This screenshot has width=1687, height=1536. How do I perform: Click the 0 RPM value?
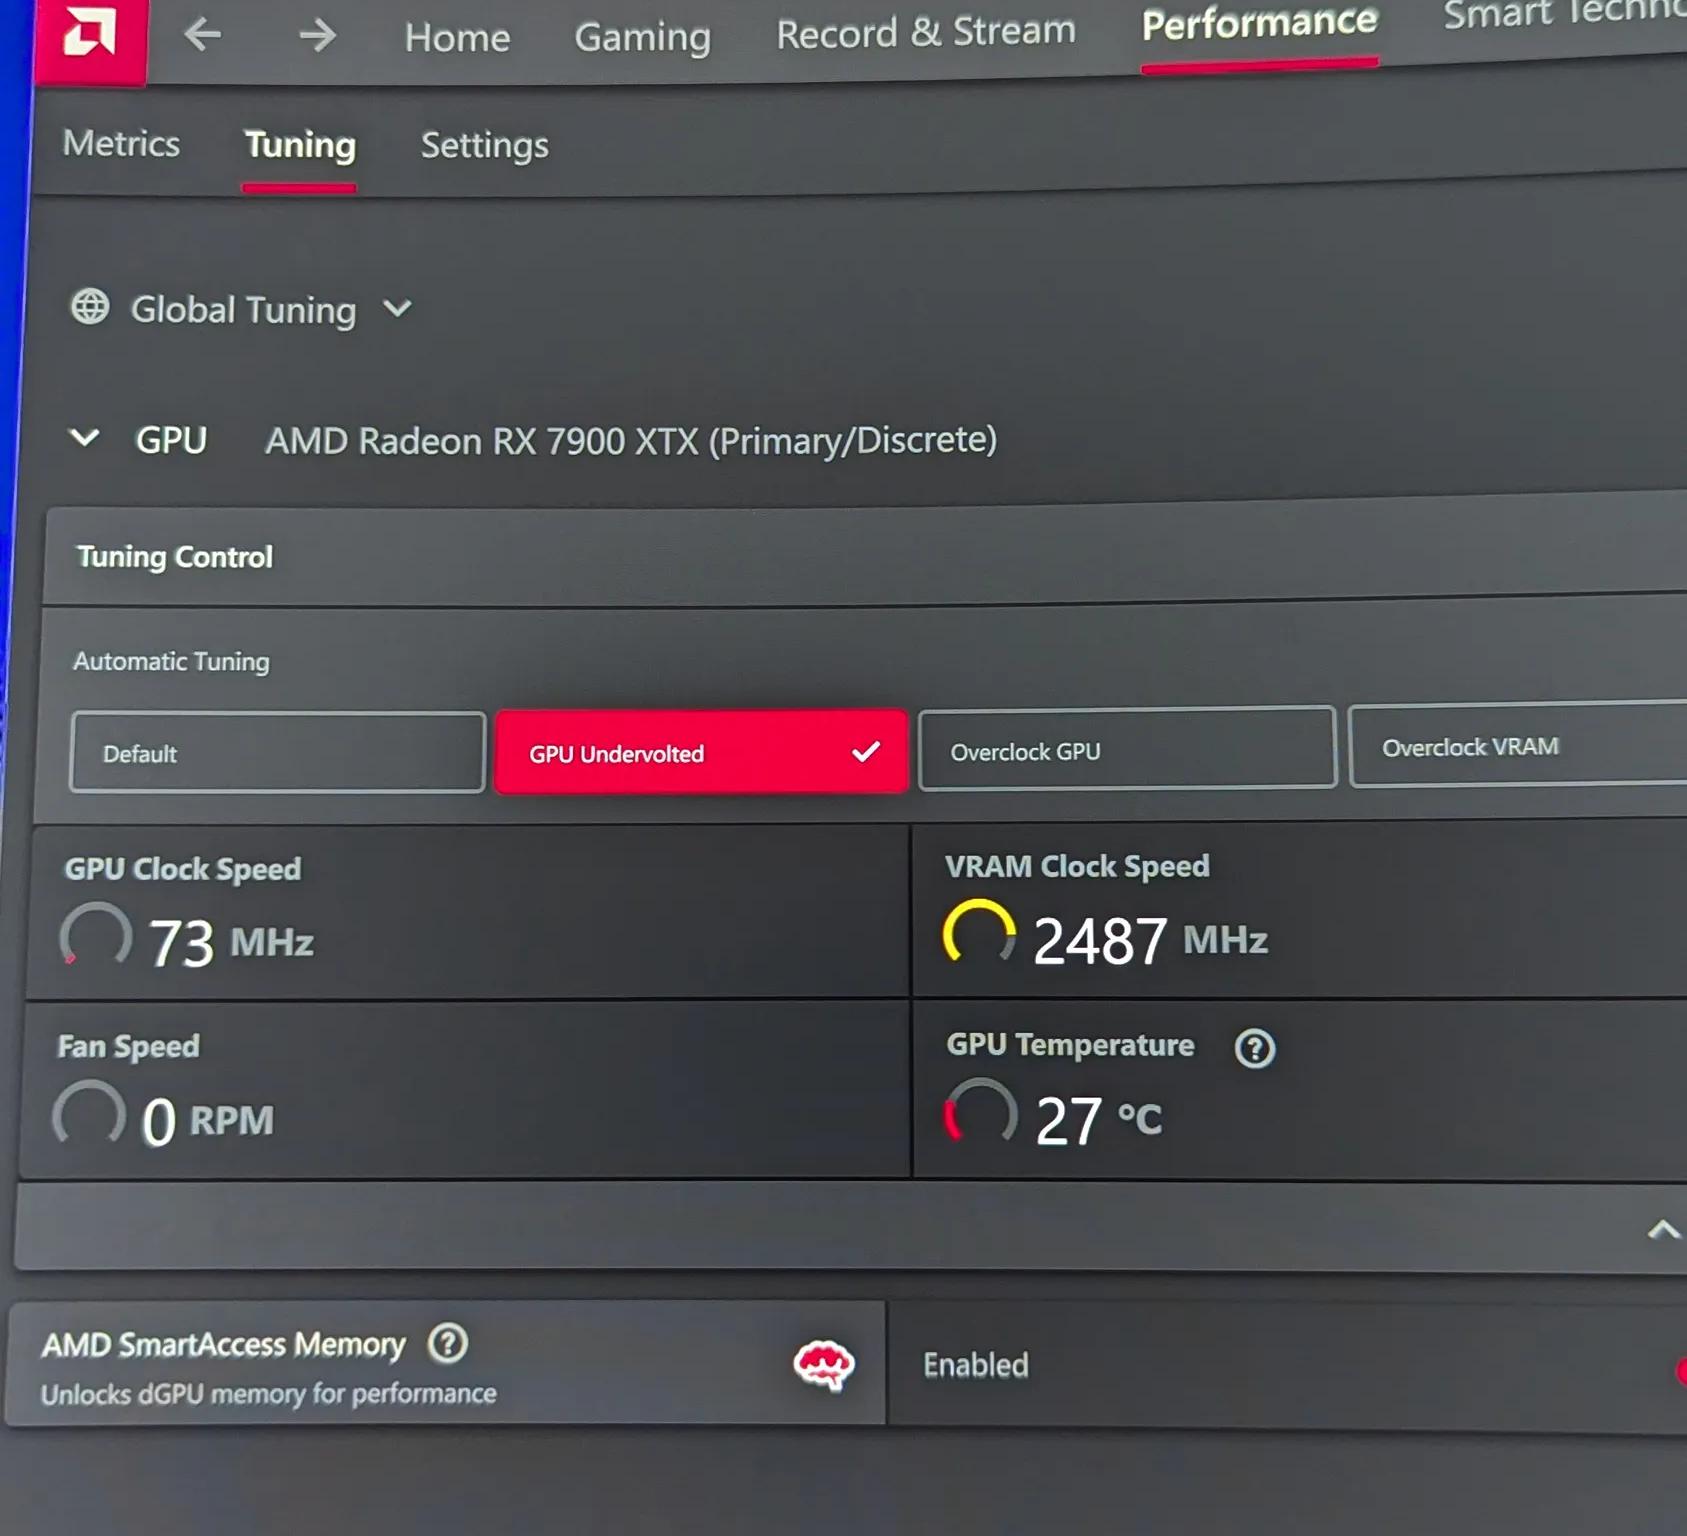(x=207, y=1121)
